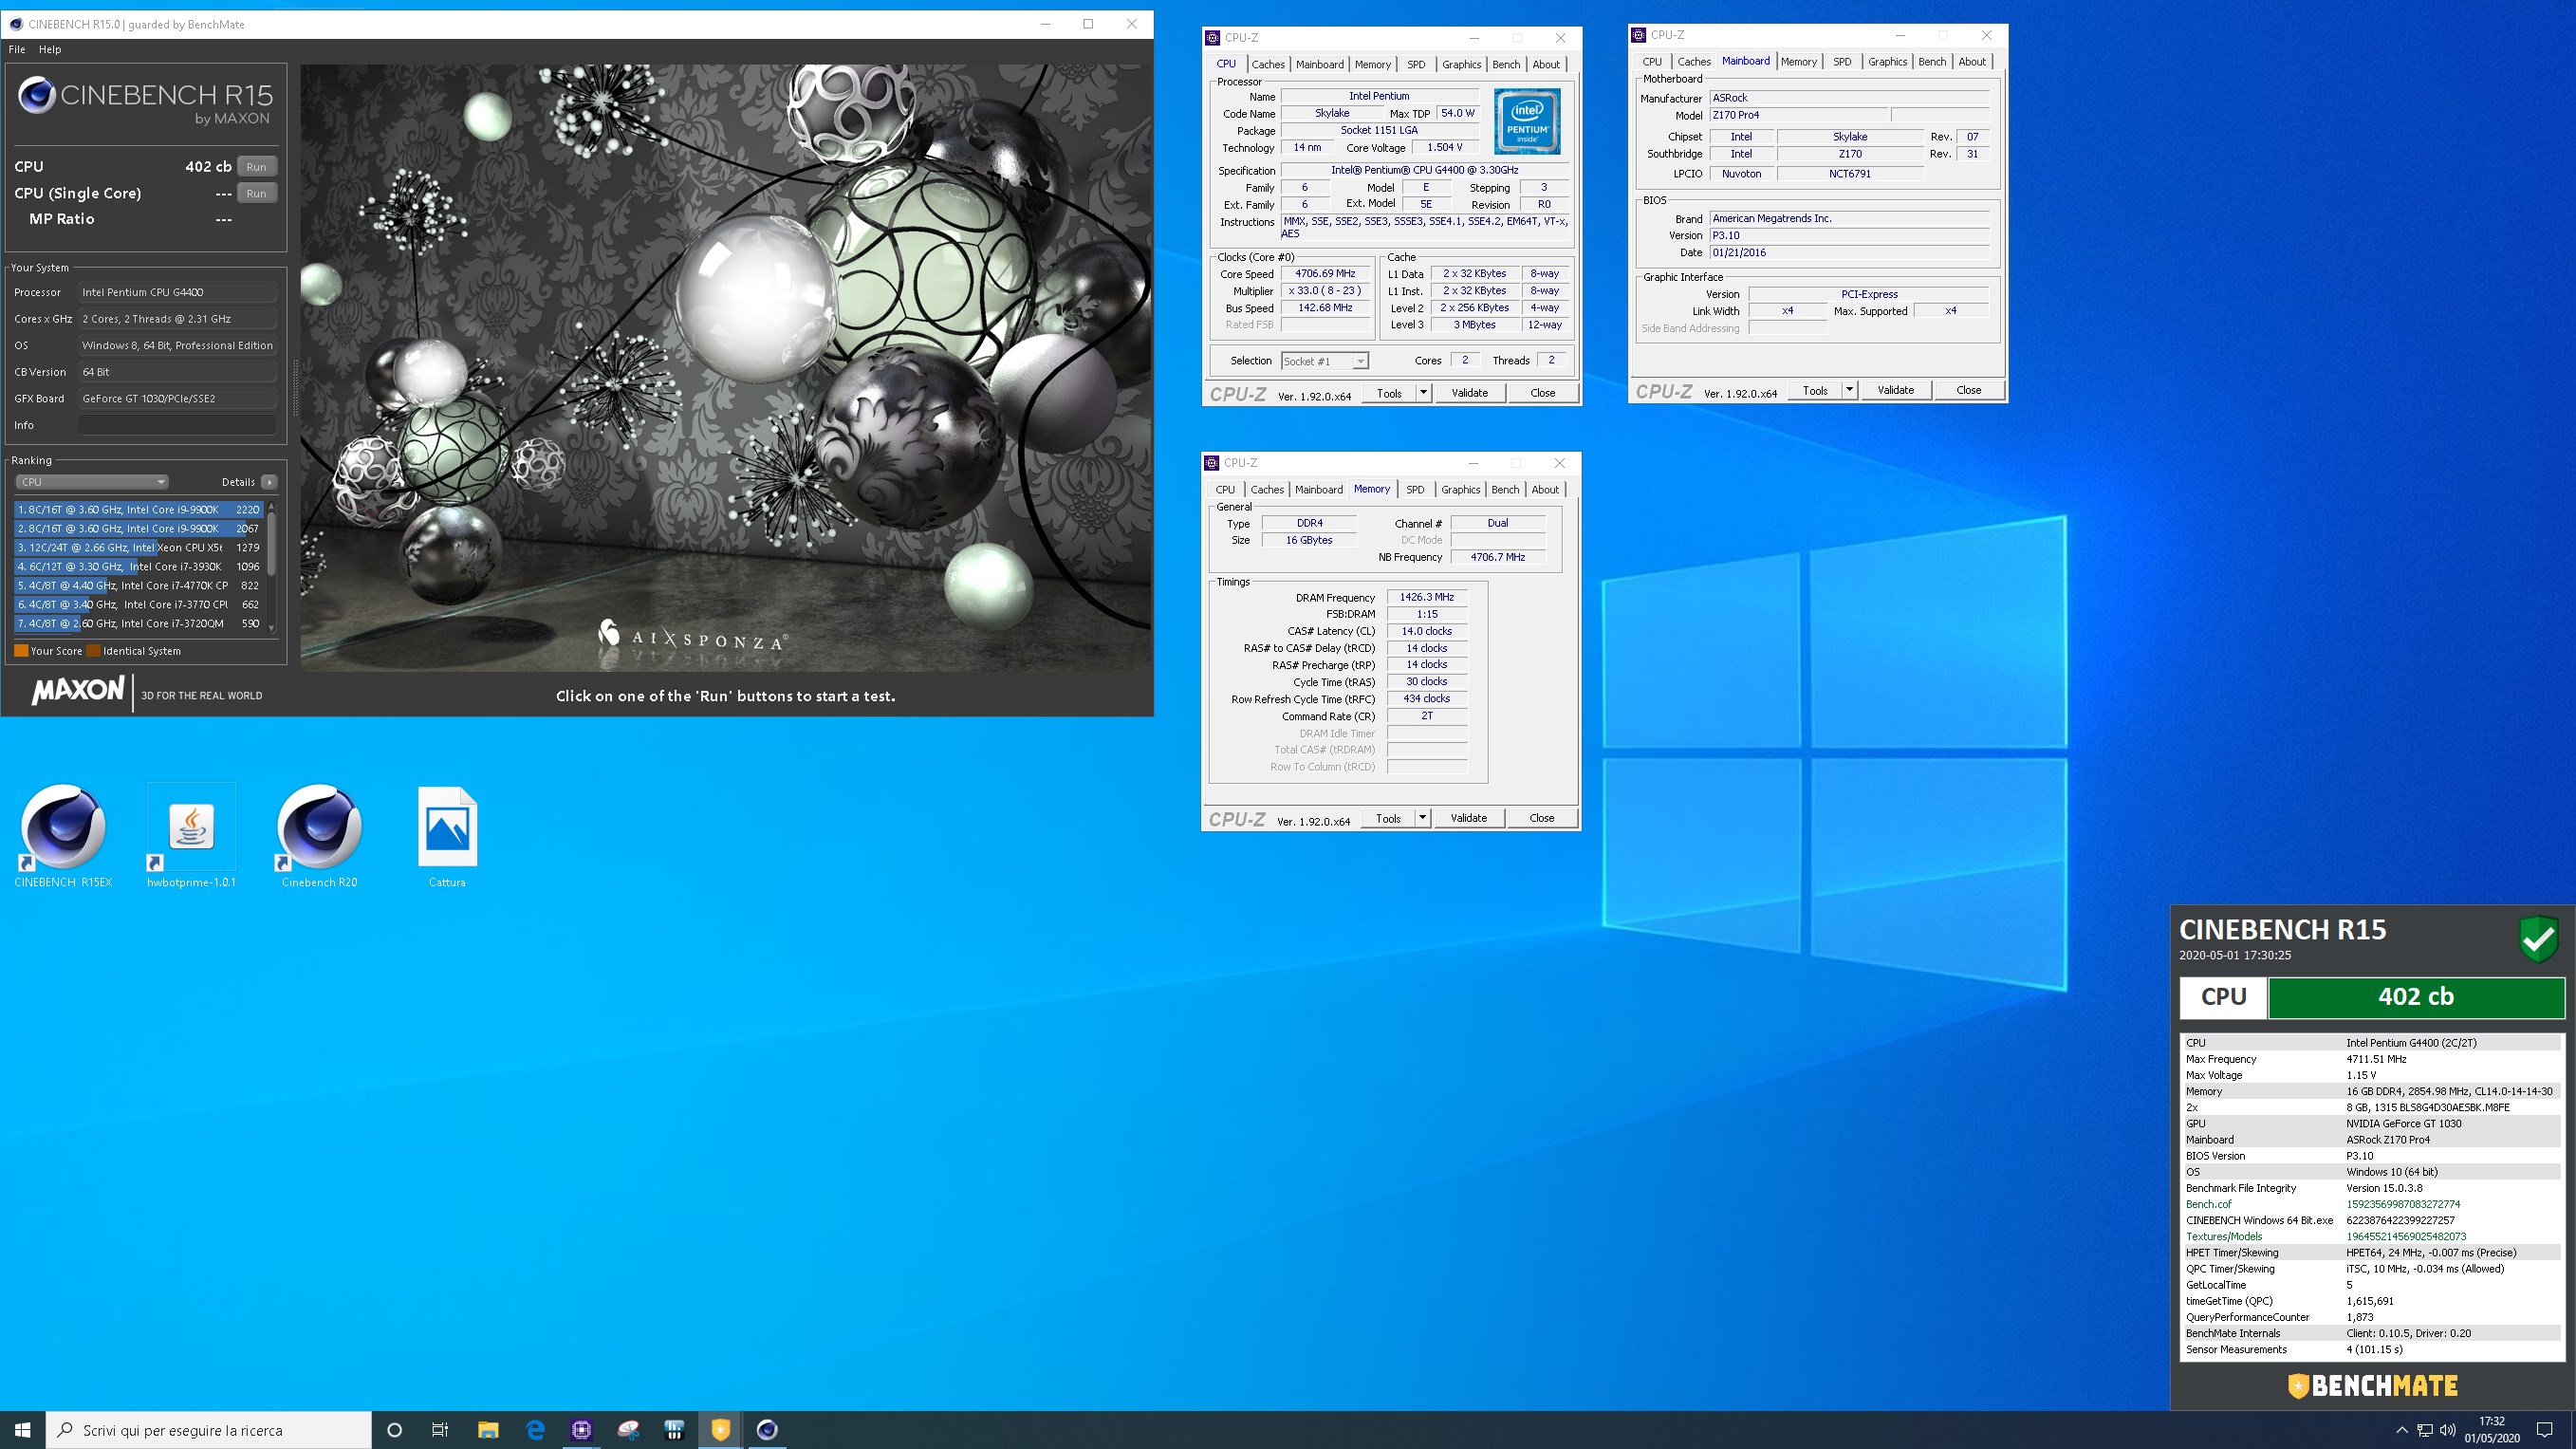This screenshot has width=2576, height=1449.
Task: Switch to Cinebench taskbar icon
Action: point(767,1430)
